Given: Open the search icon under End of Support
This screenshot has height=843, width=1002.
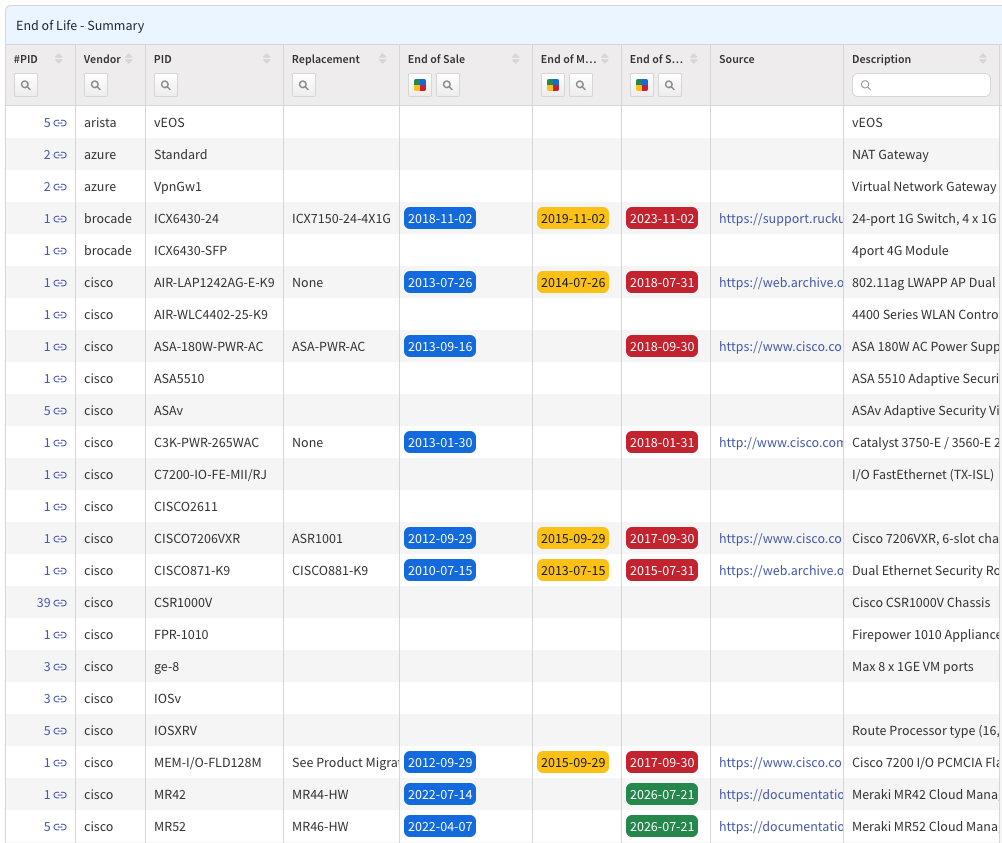Looking at the screenshot, I should [x=670, y=85].
